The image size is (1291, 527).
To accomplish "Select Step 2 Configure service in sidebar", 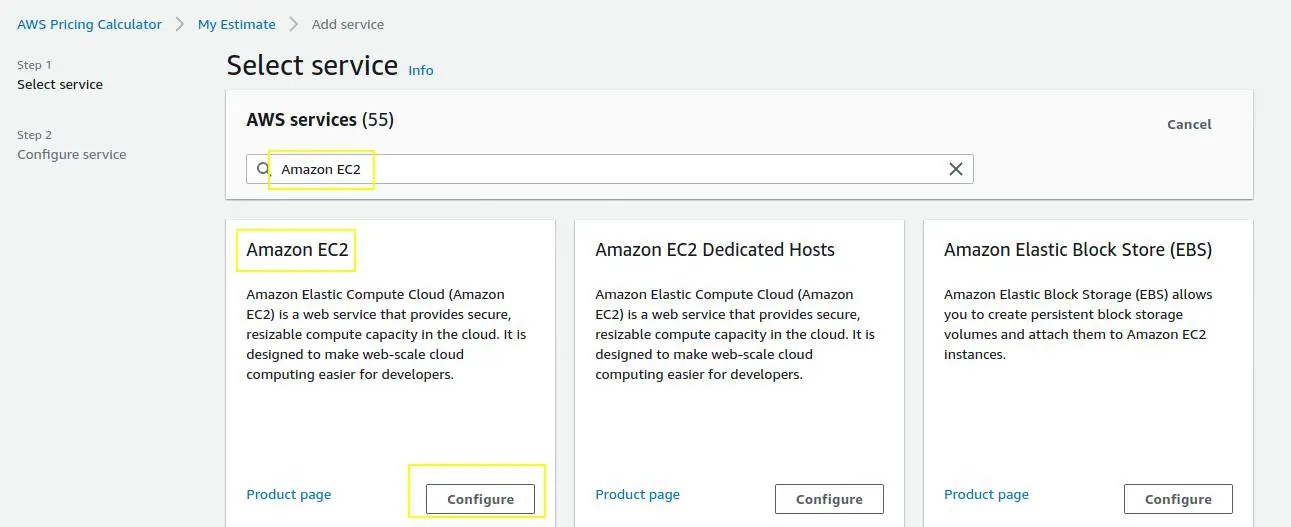I will [x=72, y=154].
